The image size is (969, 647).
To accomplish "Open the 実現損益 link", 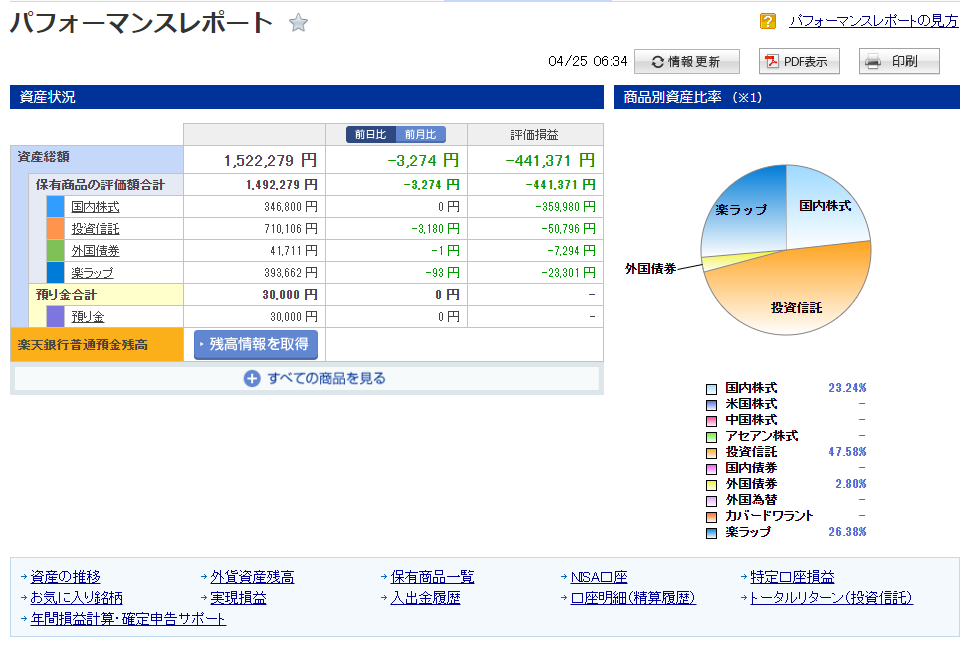I will [x=239, y=598].
